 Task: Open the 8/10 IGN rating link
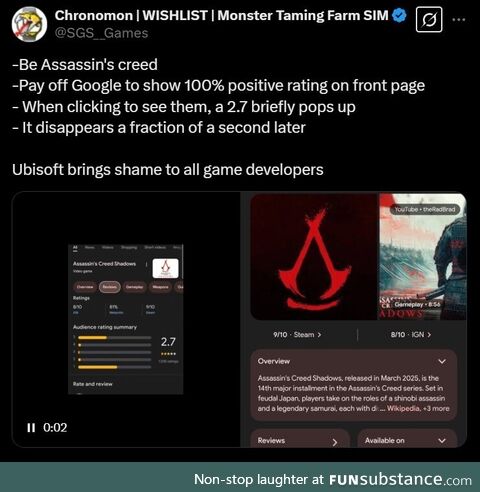pyautogui.click(x=411, y=334)
